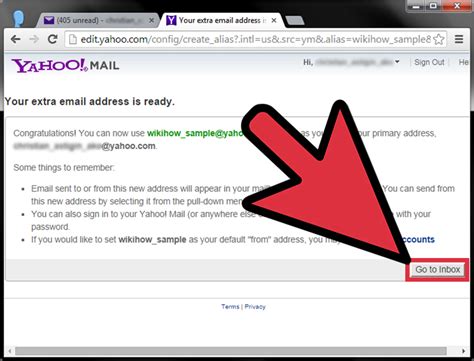Minimize the browser window

tap(416, 6)
